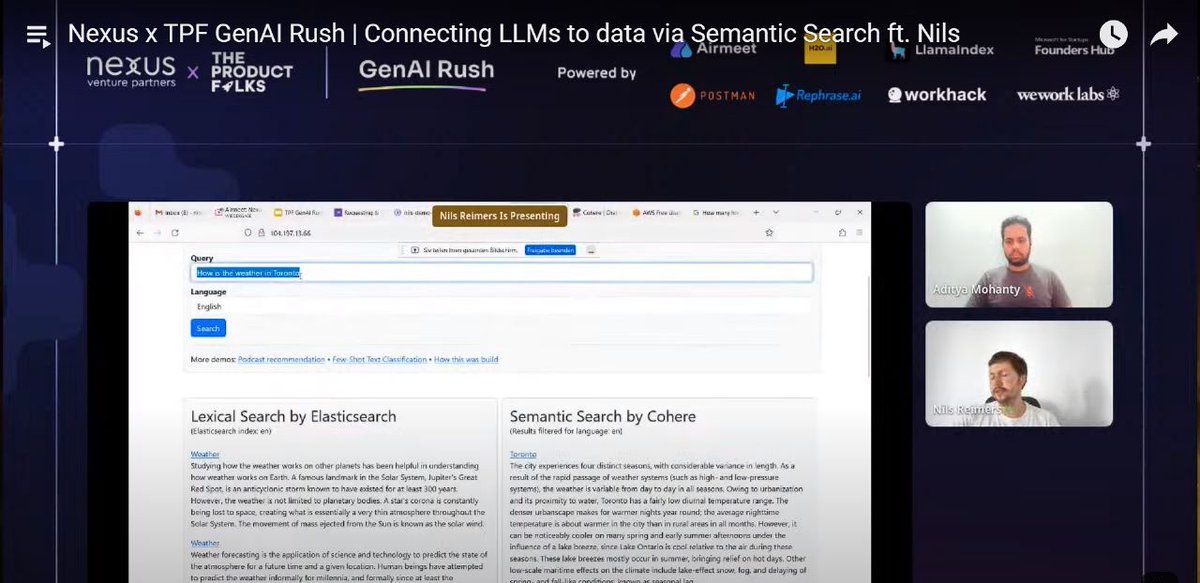Switch to the TPF GenAI Rush tab
The width and height of the screenshot is (1200, 583).
point(297,213)
